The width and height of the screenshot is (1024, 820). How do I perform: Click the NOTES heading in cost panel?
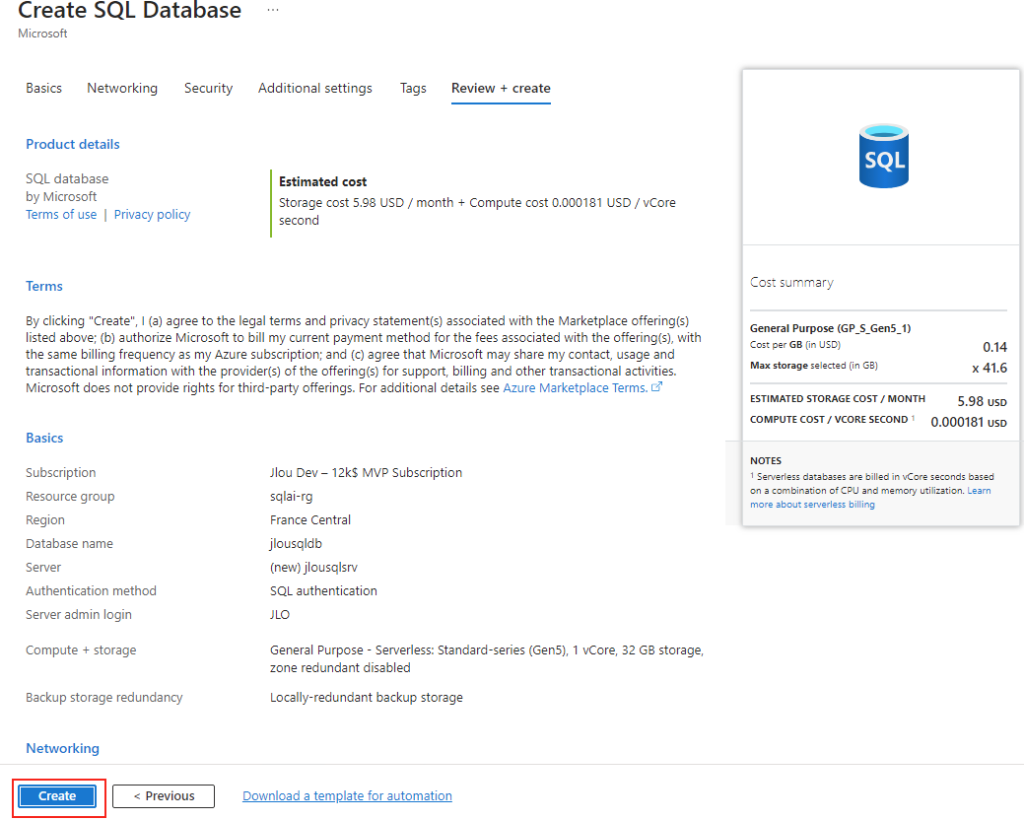click(x=765, y=460)
